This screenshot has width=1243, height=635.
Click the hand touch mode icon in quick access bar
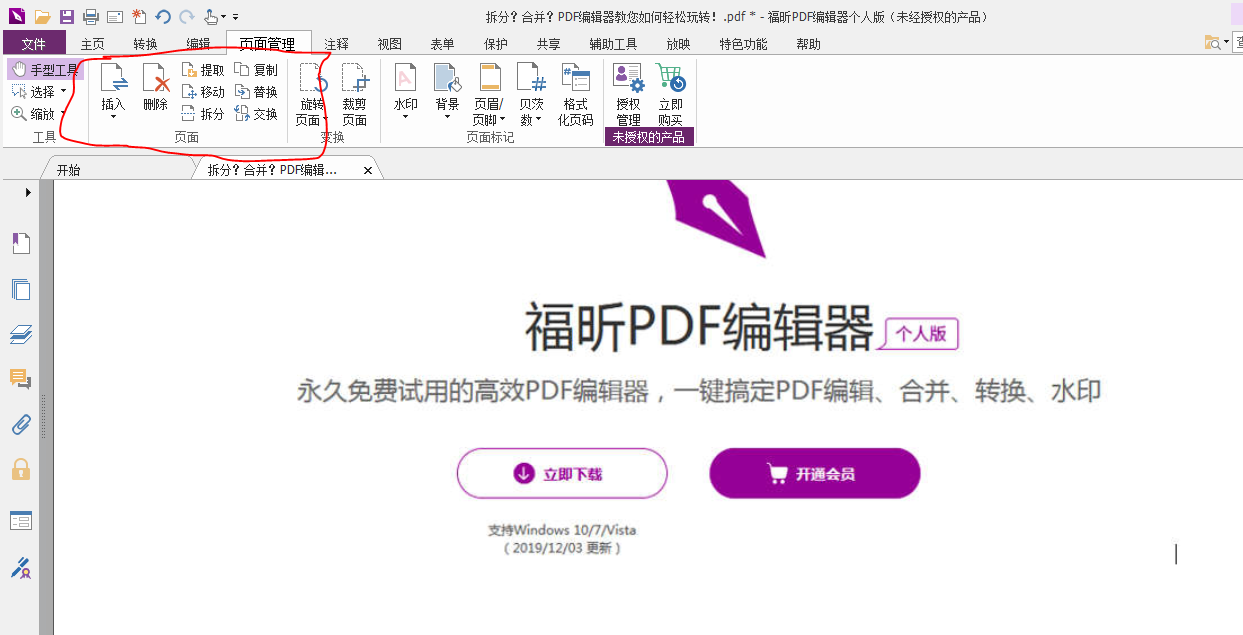[x=211, y=16]
